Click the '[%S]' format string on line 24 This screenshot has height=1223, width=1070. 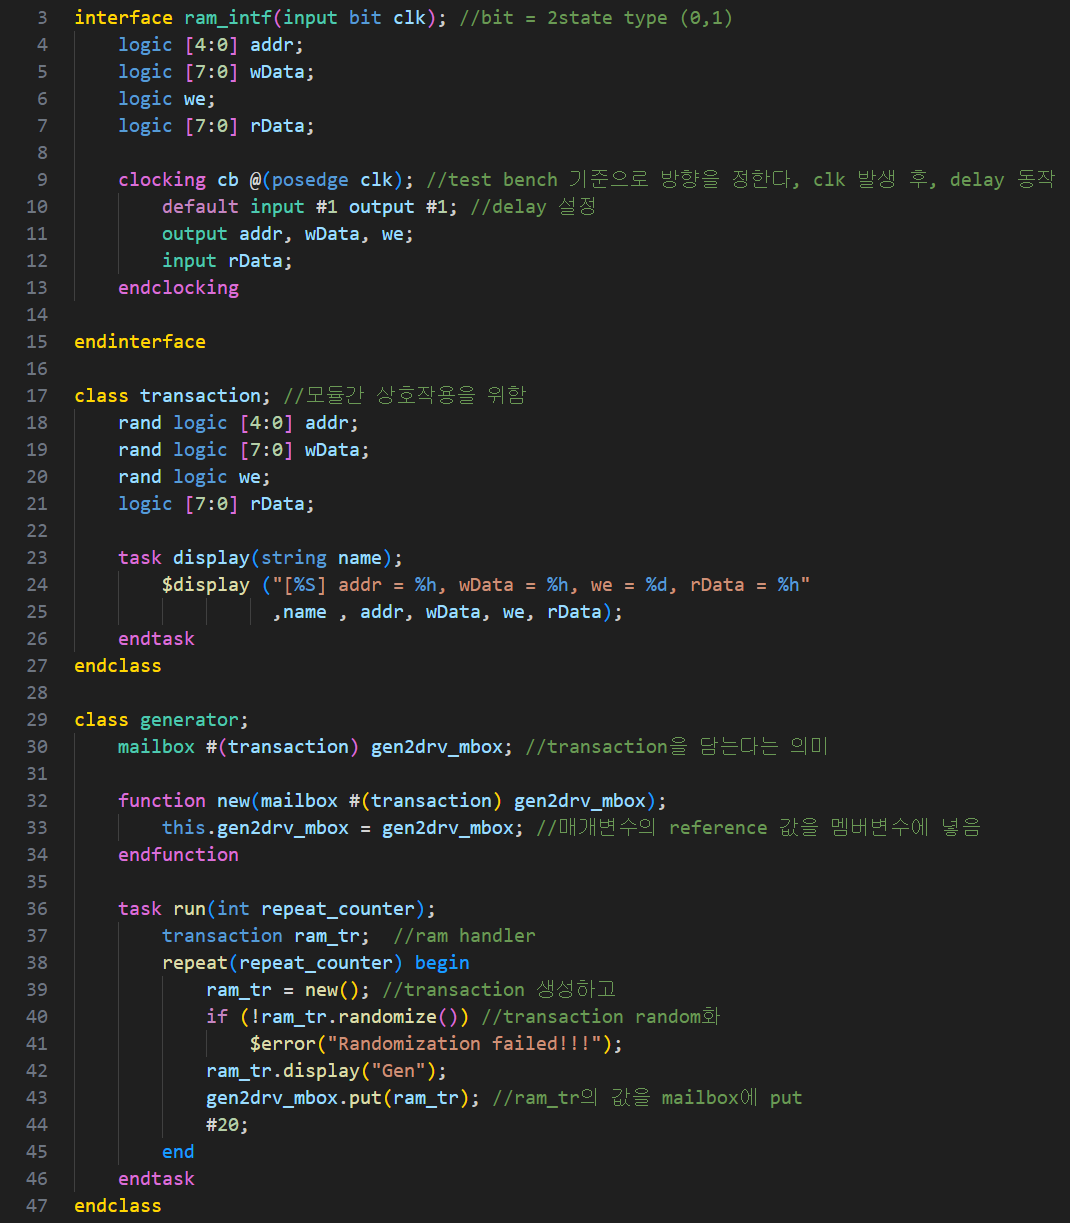coord(305,585)
